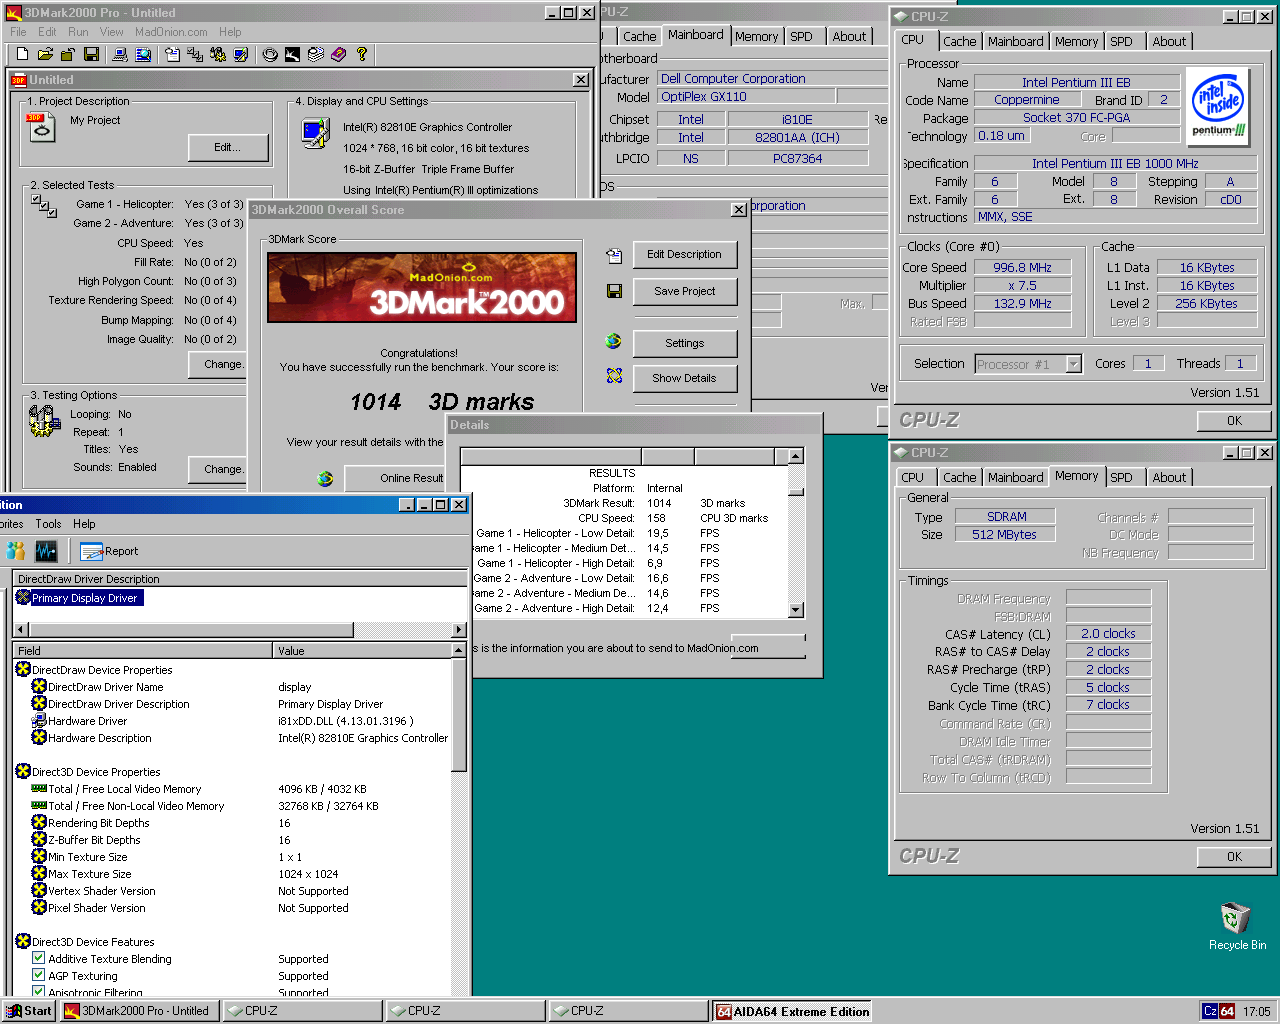Click the display settings monitor toolbar icon
1280x1024 pixels.
(x=239, y=54)
